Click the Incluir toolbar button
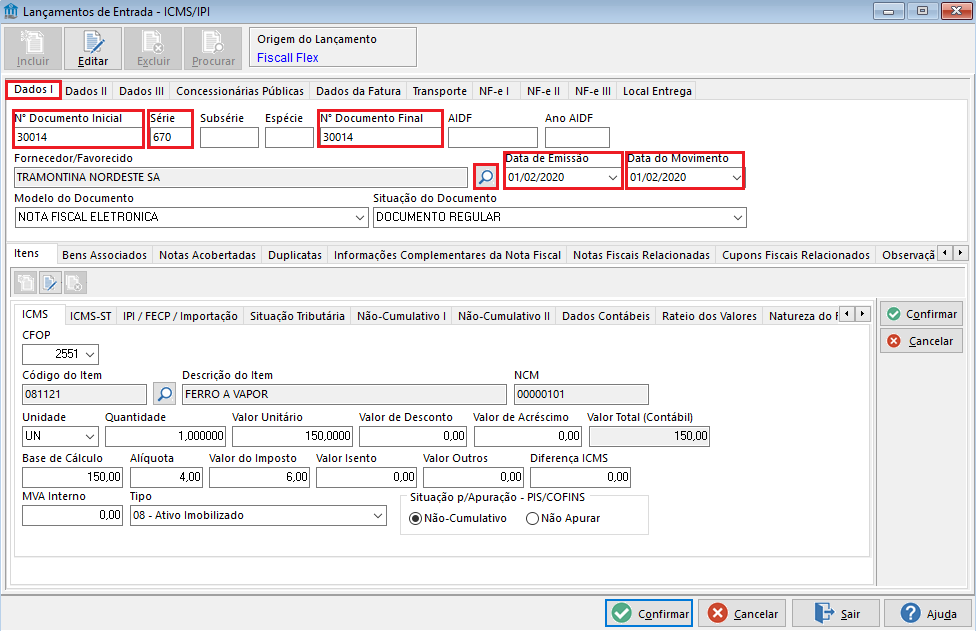 coord(33,49)
